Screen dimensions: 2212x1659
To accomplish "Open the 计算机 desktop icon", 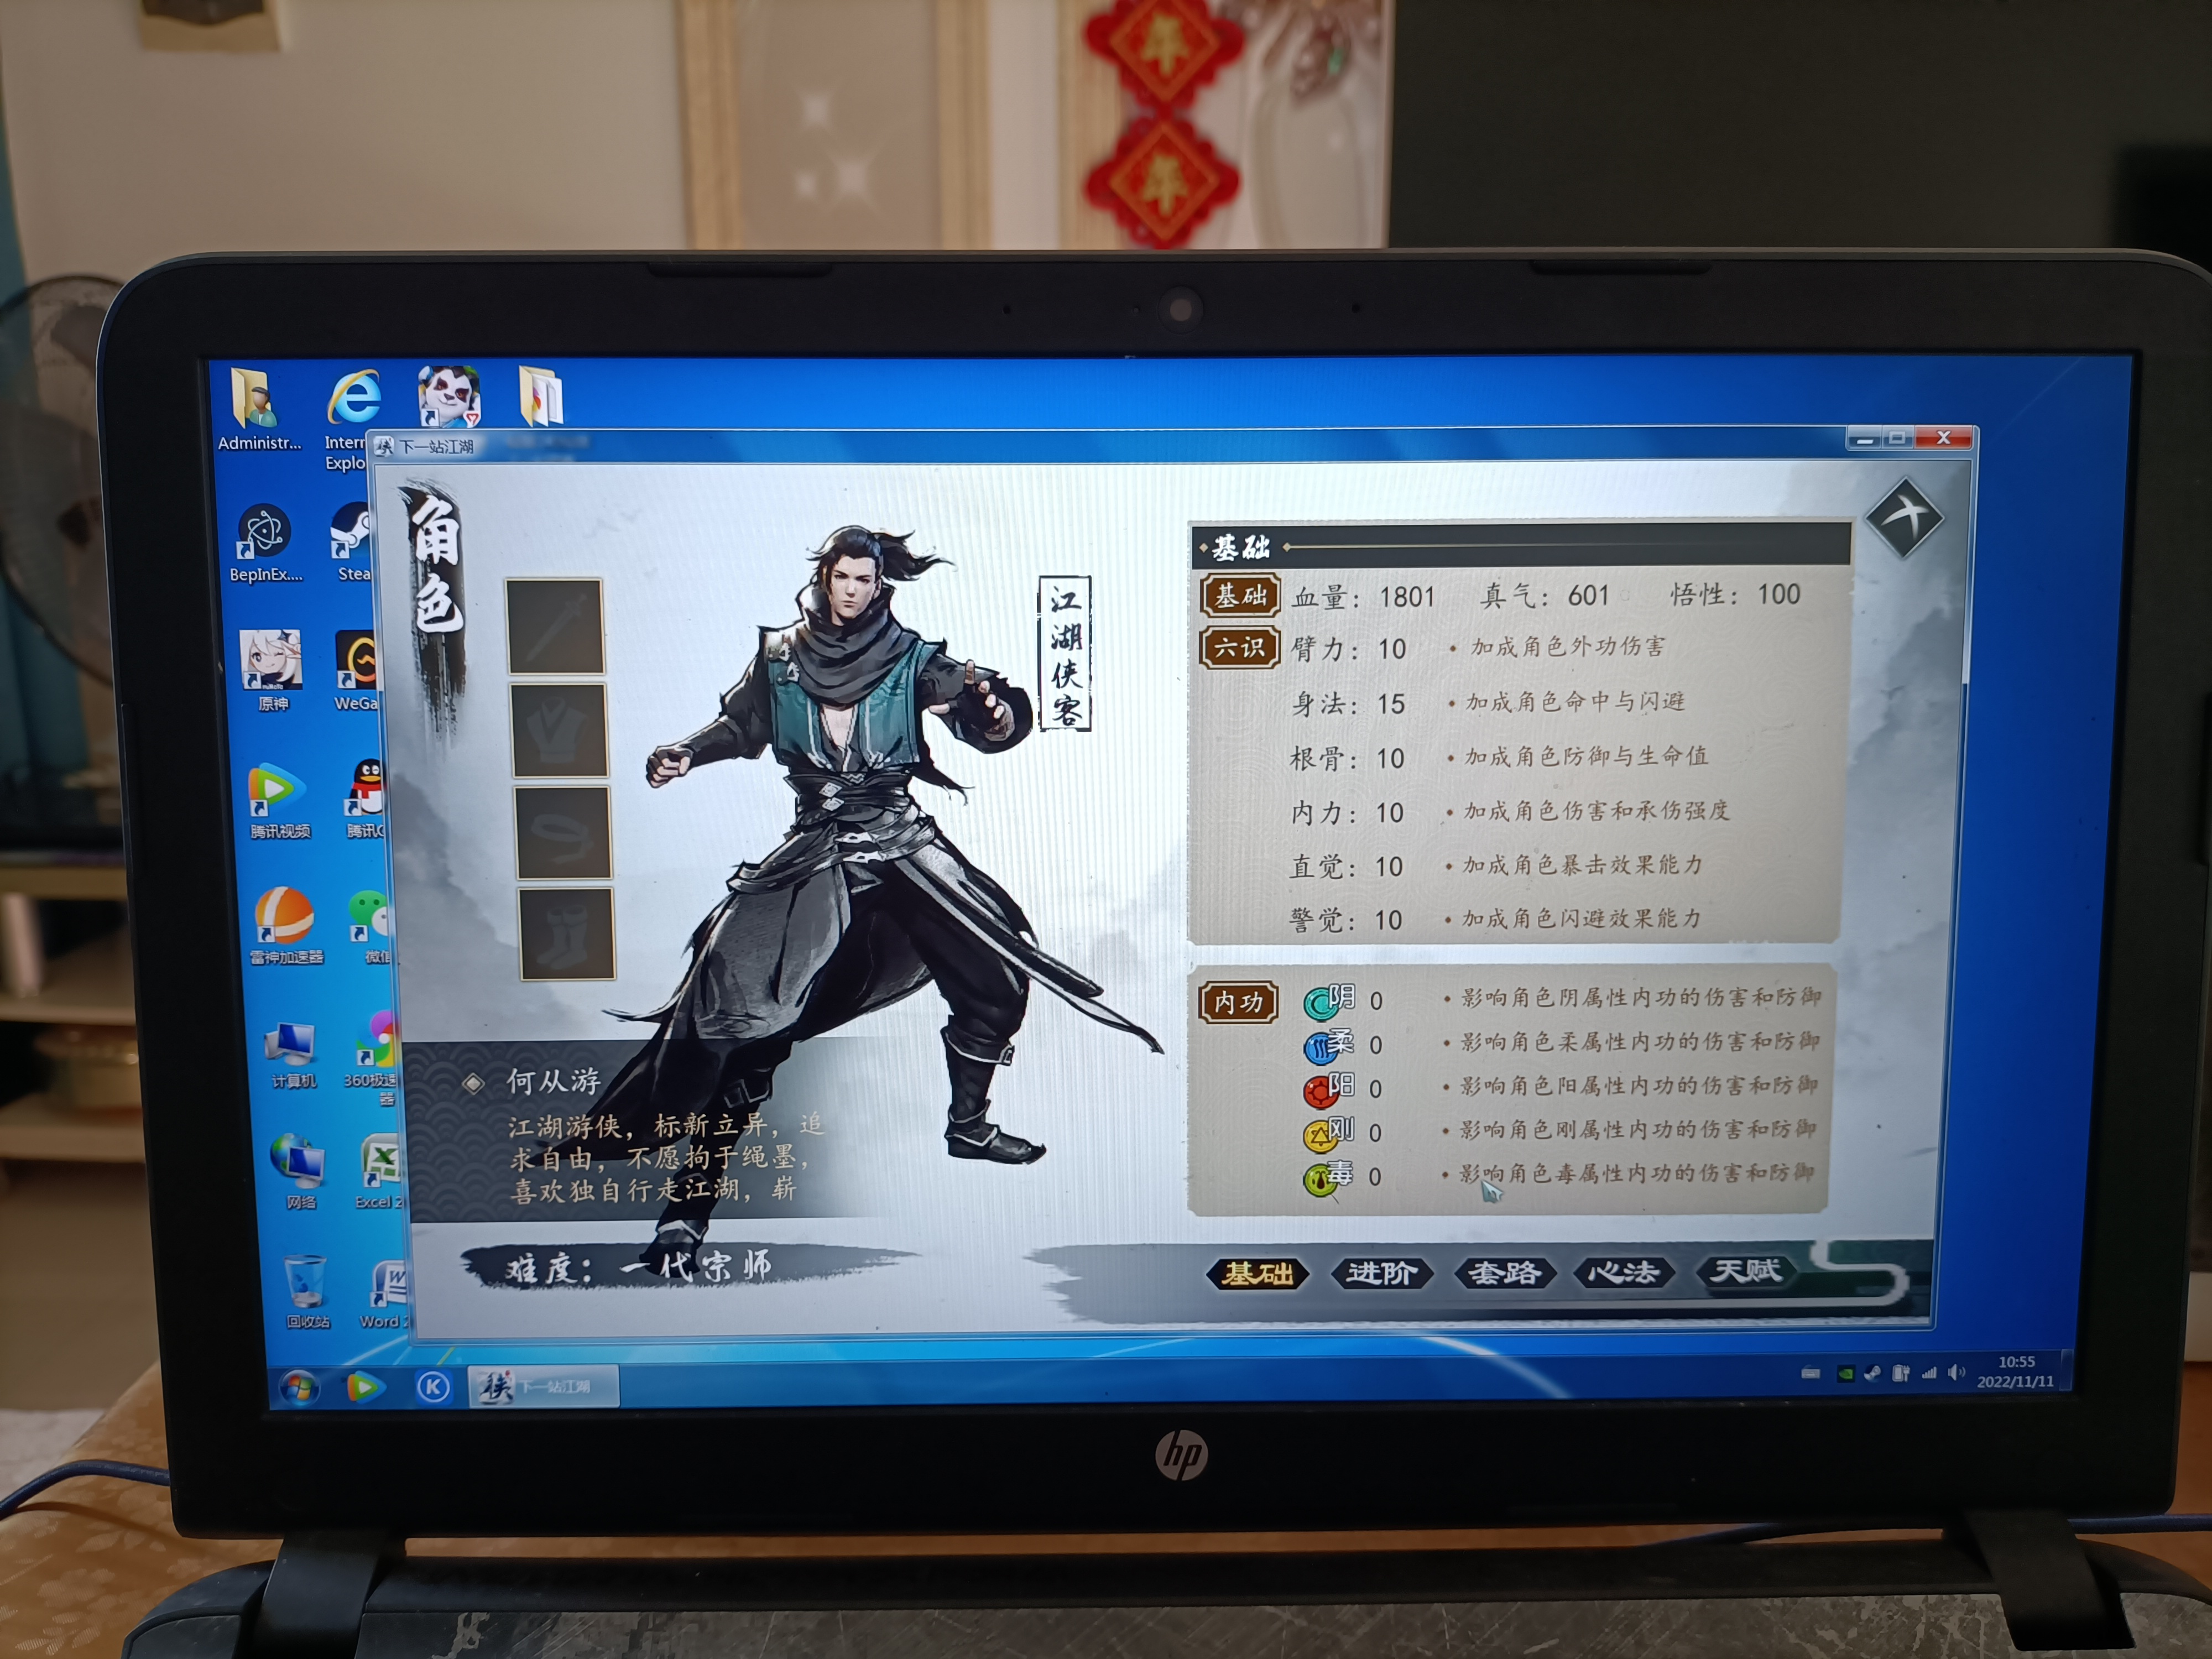I will click(x=293, y=1055).
